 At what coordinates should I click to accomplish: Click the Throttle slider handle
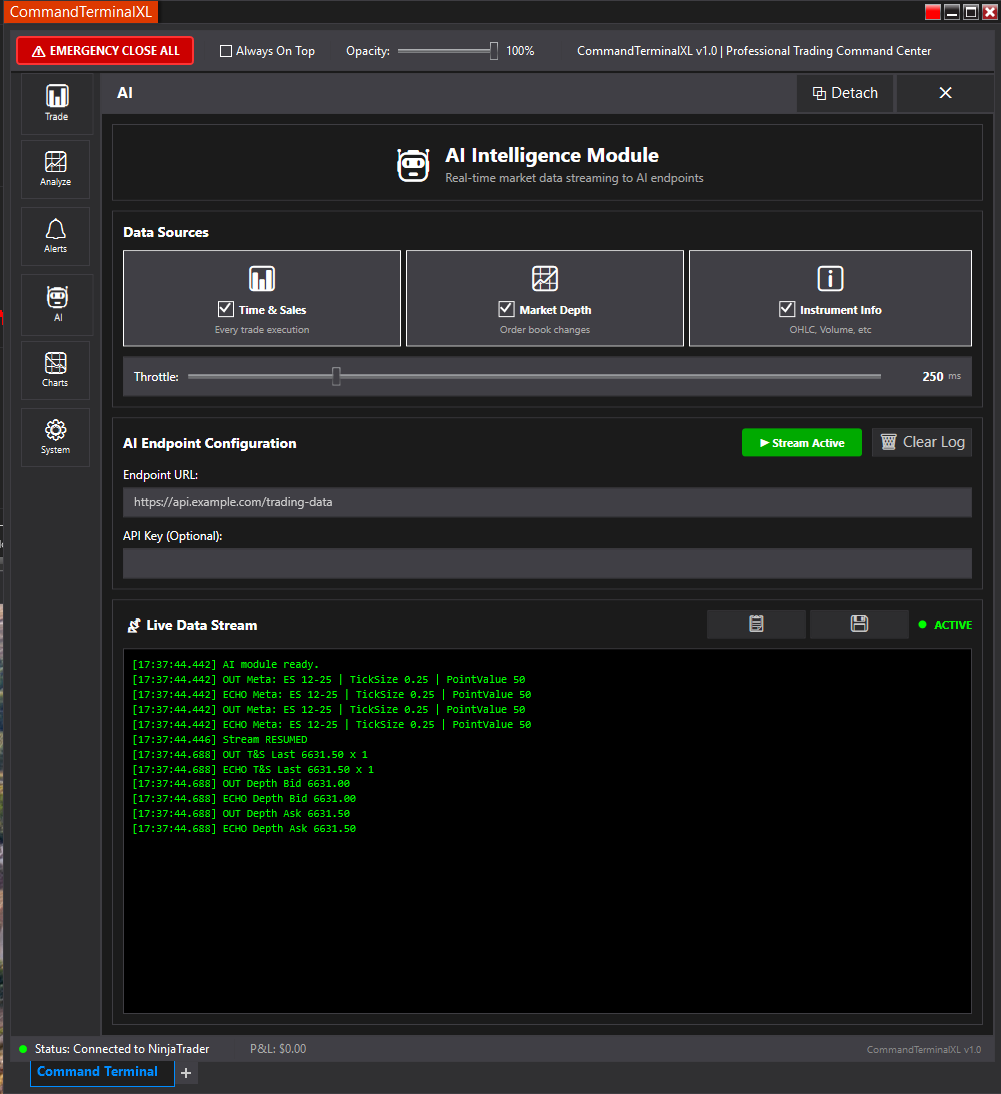point(336,377)
